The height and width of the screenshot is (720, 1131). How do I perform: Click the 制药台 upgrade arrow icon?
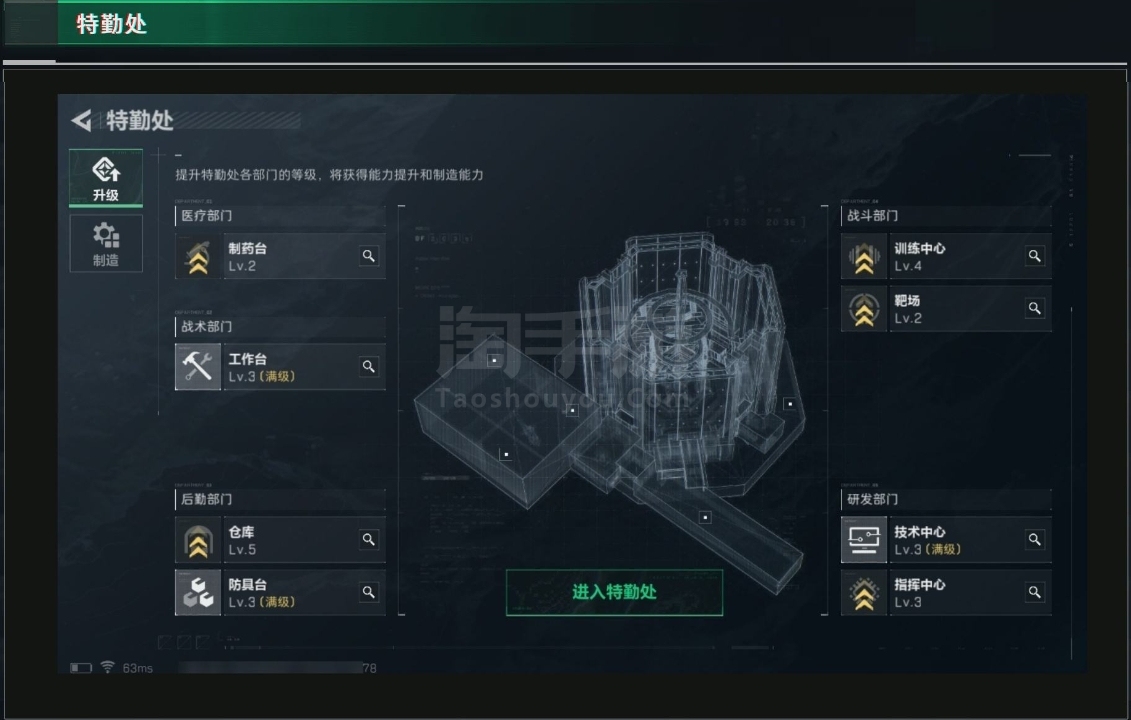tap(198, 256)
